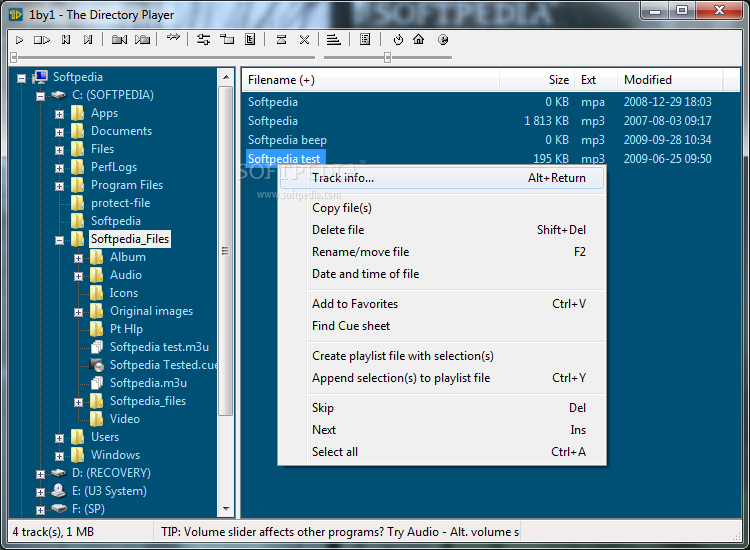Click the X delete toolbar icon
Image resolution: width=750 pixels, height=550 pixels.
[304, 40]
